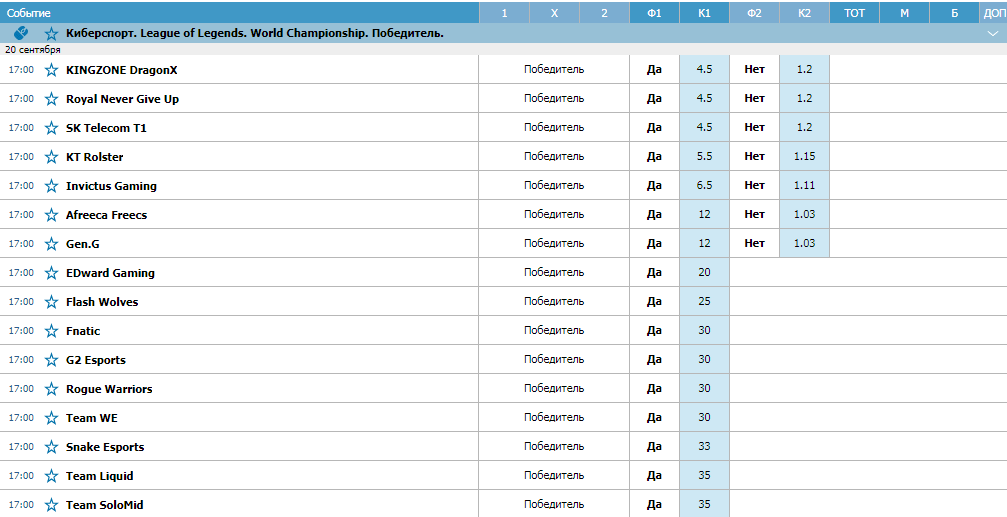
Task: Pick 1.03 odds for Gen.G
Action: 805,243
